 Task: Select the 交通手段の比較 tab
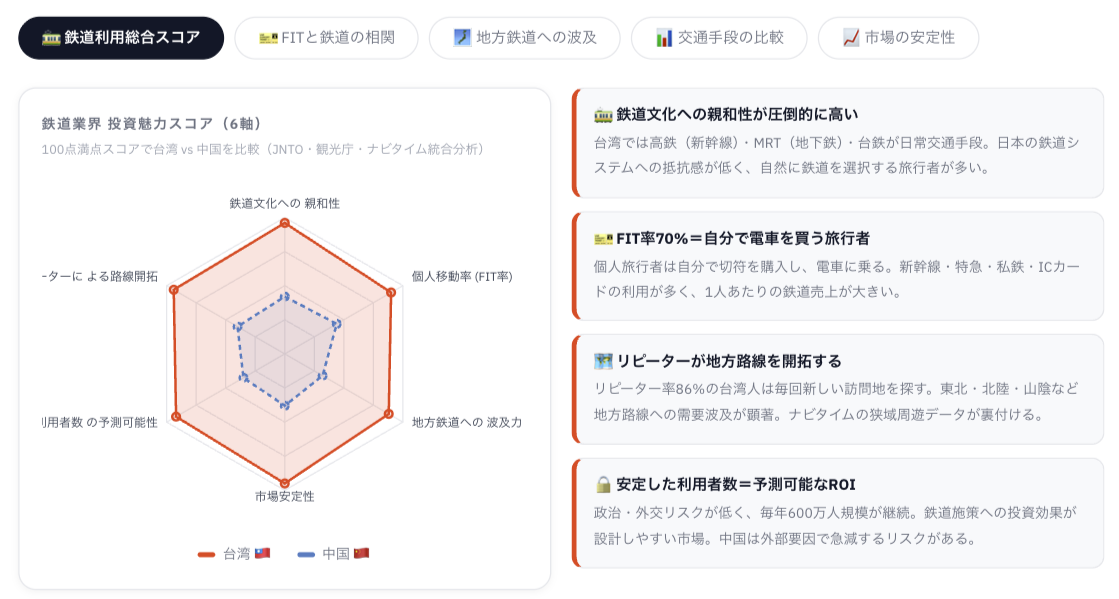pos(717,38)
